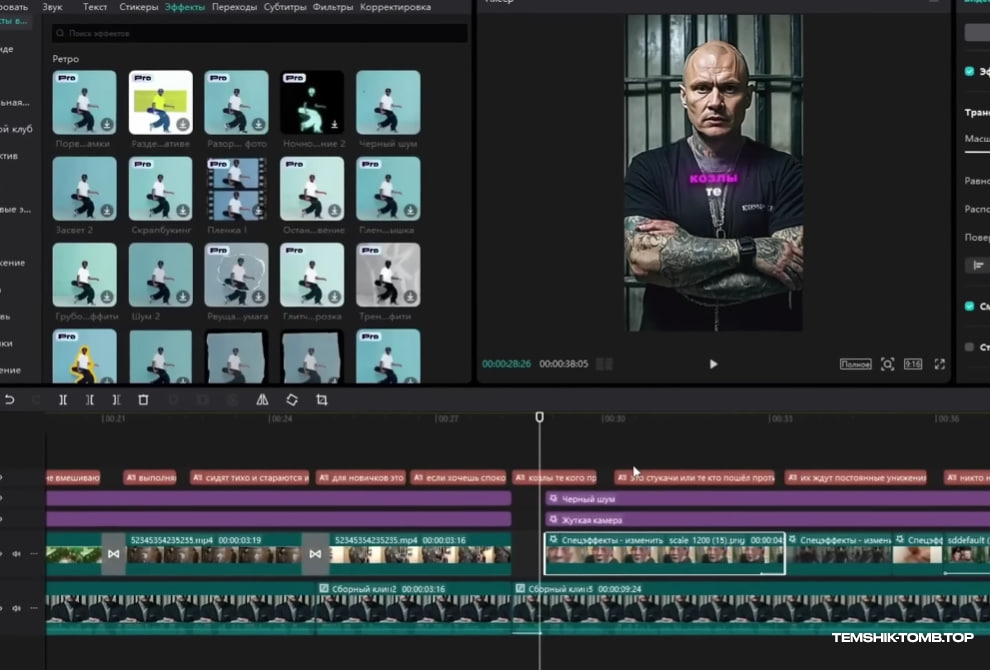Select the Сборный клип5 00:00:09:24 clip
Image resolution: width=990 pixels, height=670 pixels.
pyautogui.click(x=751, y=607)
